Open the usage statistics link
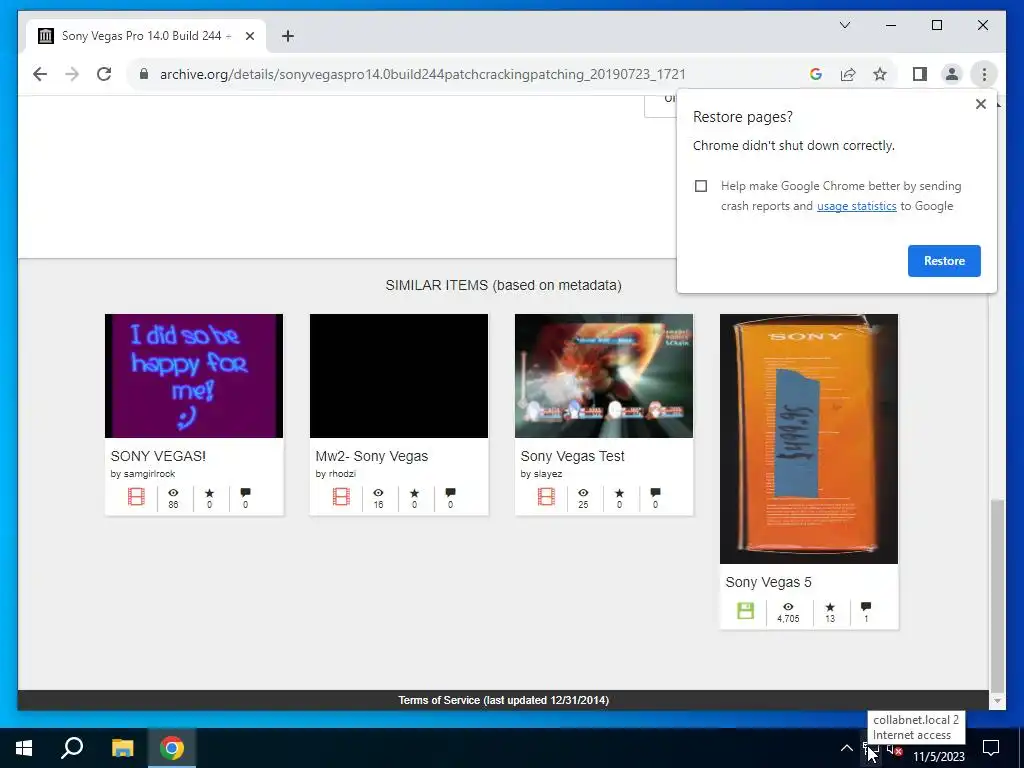Viewport: 1024px width, 768px height. pos(856,206)
